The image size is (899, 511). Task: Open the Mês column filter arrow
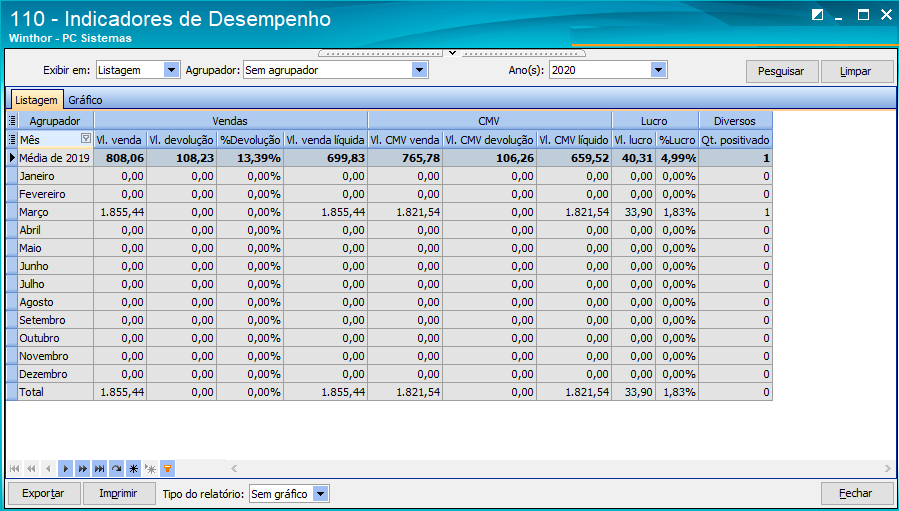86,138
